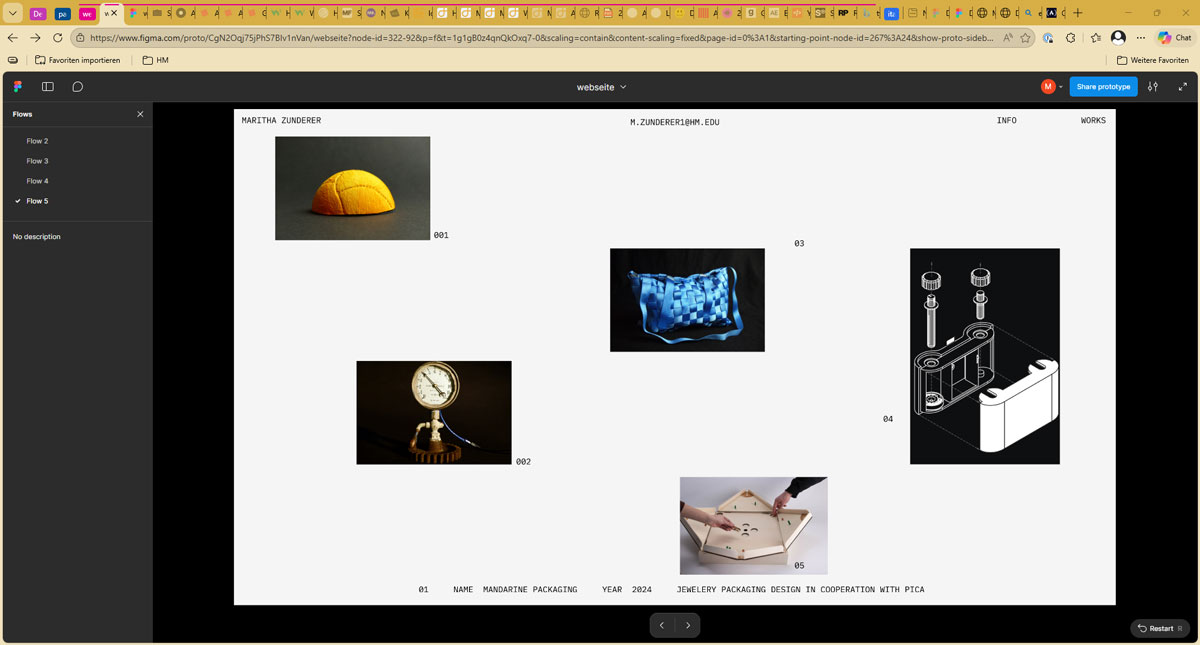The height and width of the screenshot is (645, 1200).
Task: Select Flow 2 in the flows list
Action: [37, 141]
